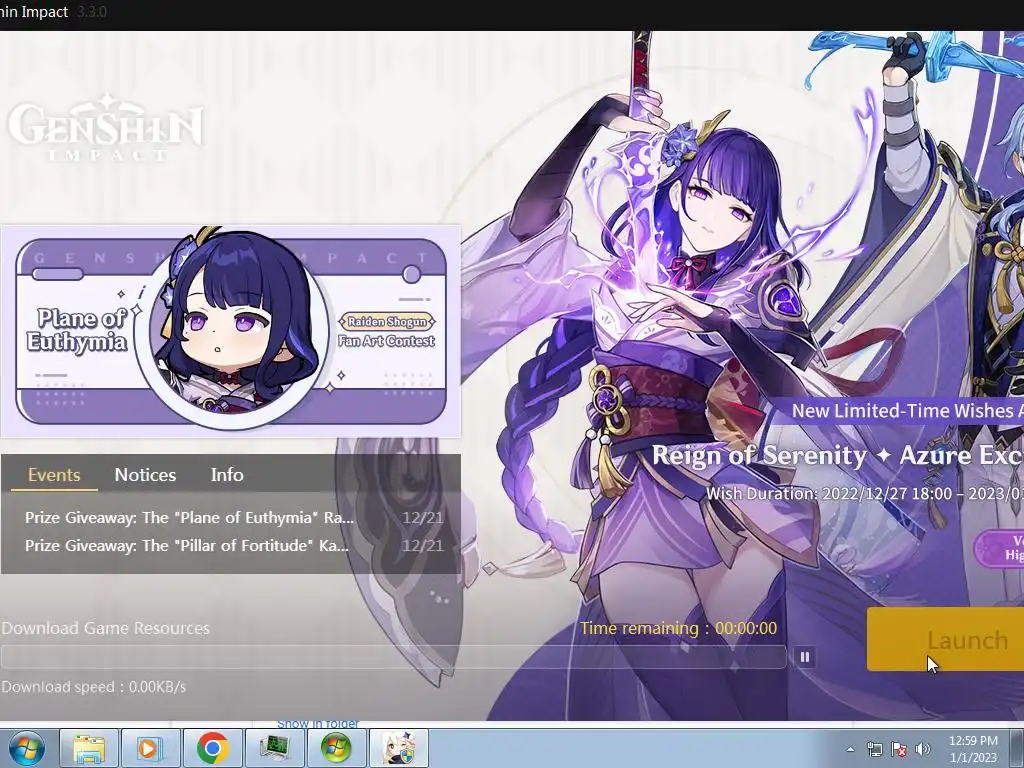This screenshot has height=768, width=1024.
Task: Open Windows Explorer from the taskbar
Action: pos(89,748)
